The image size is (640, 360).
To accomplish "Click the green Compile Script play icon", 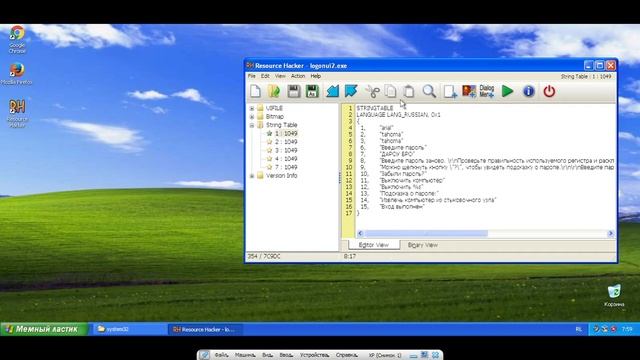I will coord(507,91).
